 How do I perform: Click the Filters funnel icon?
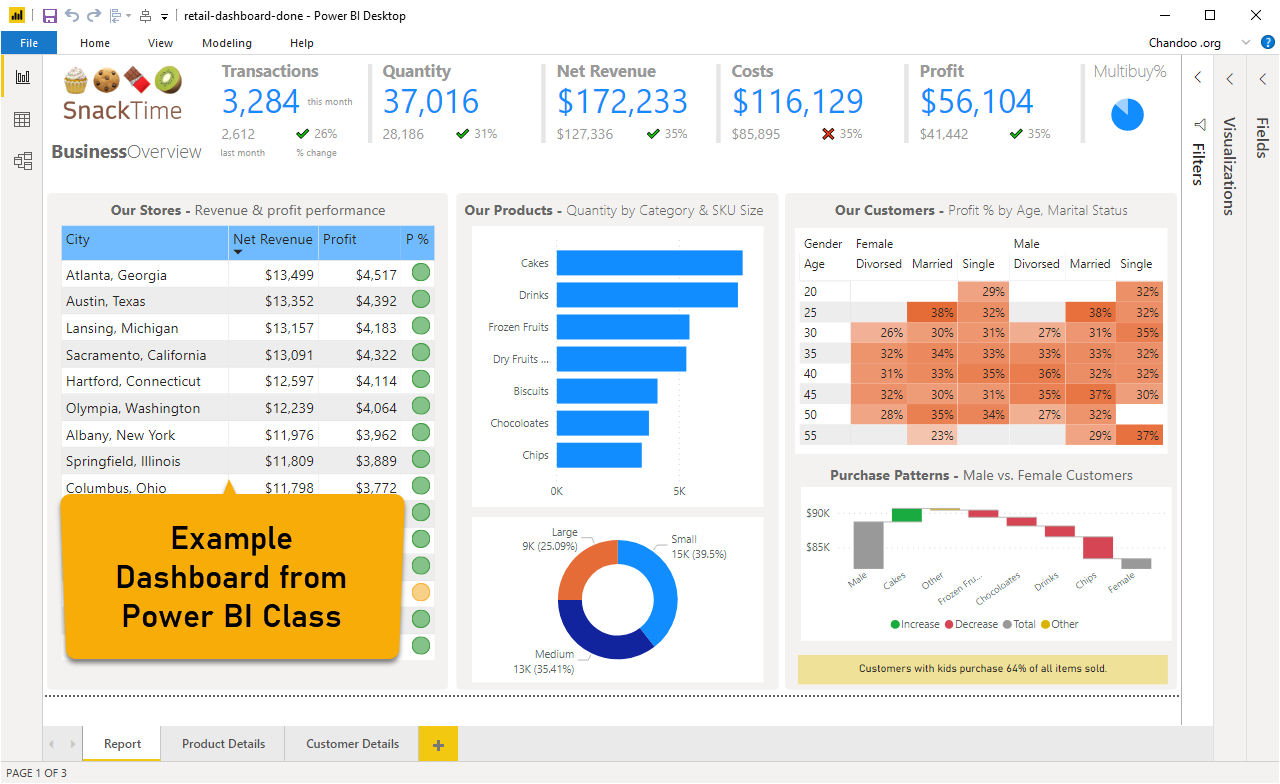[x=1199, y=124]
